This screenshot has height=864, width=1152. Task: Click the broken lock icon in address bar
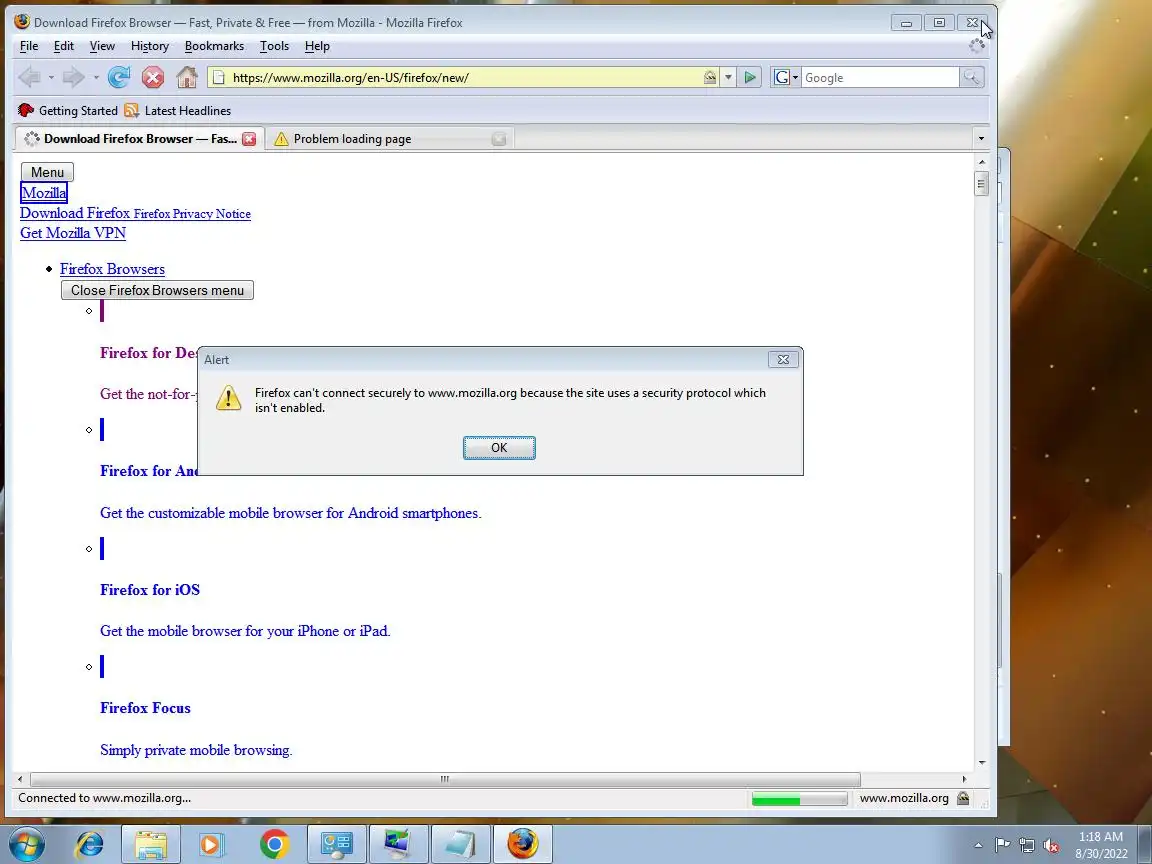(710, 77)
